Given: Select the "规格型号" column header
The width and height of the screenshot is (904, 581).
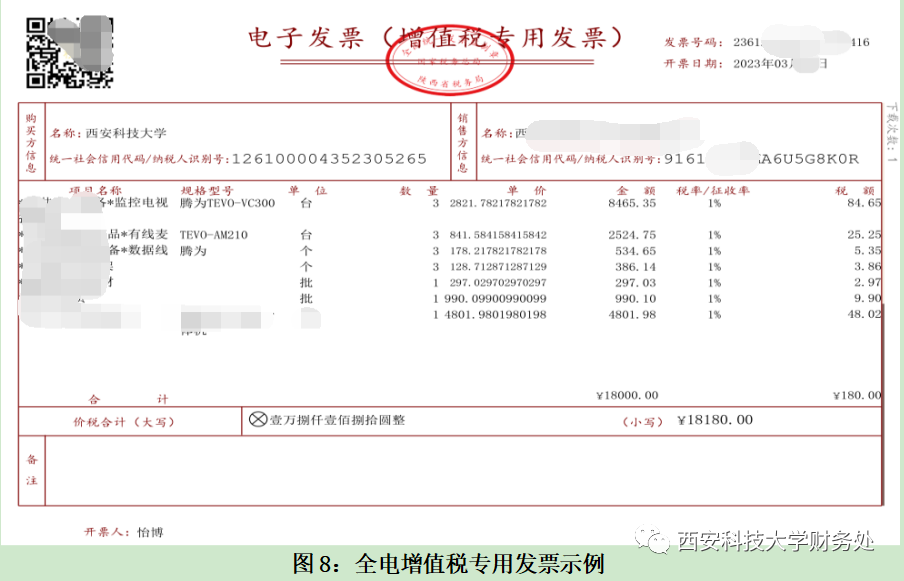Looking at the screenshot, I should (x=208, y=191).
